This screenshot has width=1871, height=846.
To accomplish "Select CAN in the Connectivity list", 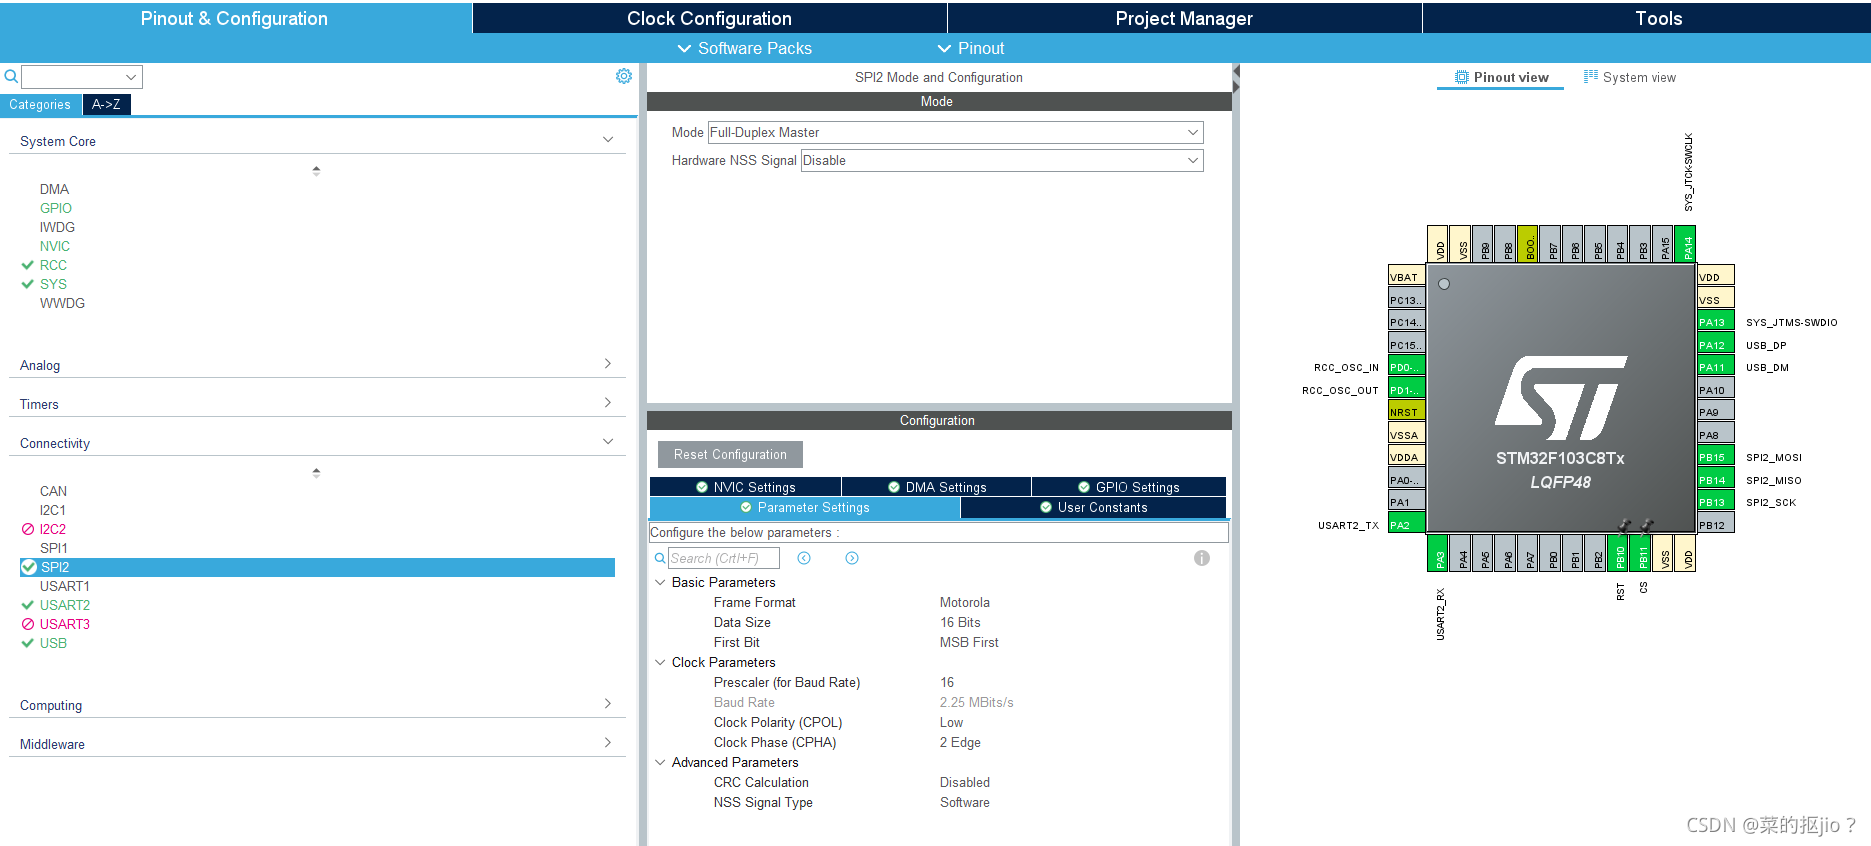I will tap(53, 491).
